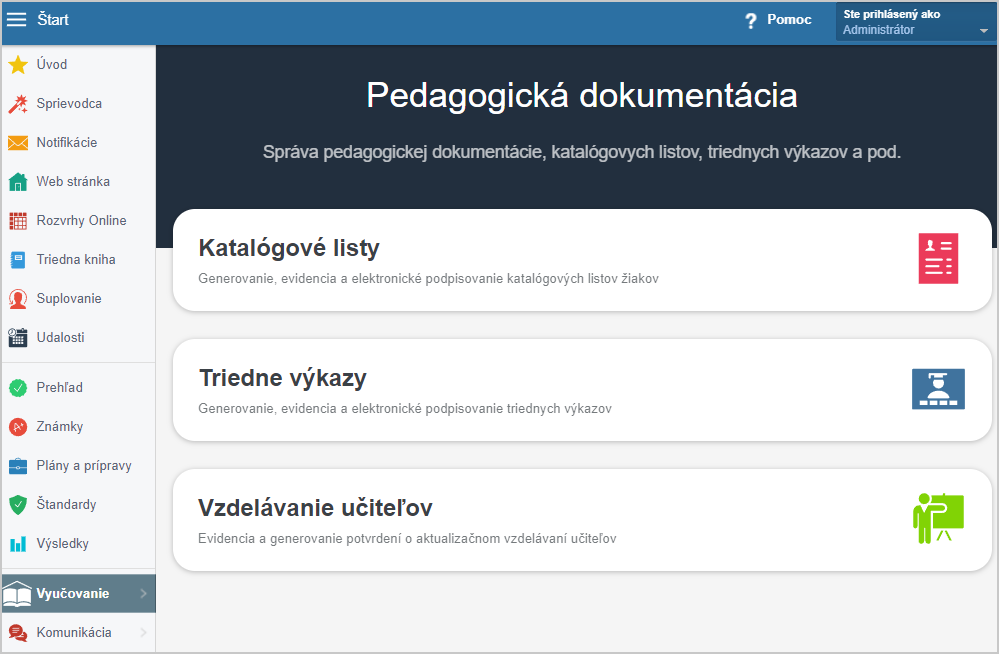This screenshot has width=999, height=654.
Task: Expand the Vyučovanie submenu chevron
Action: click(143, 593)
